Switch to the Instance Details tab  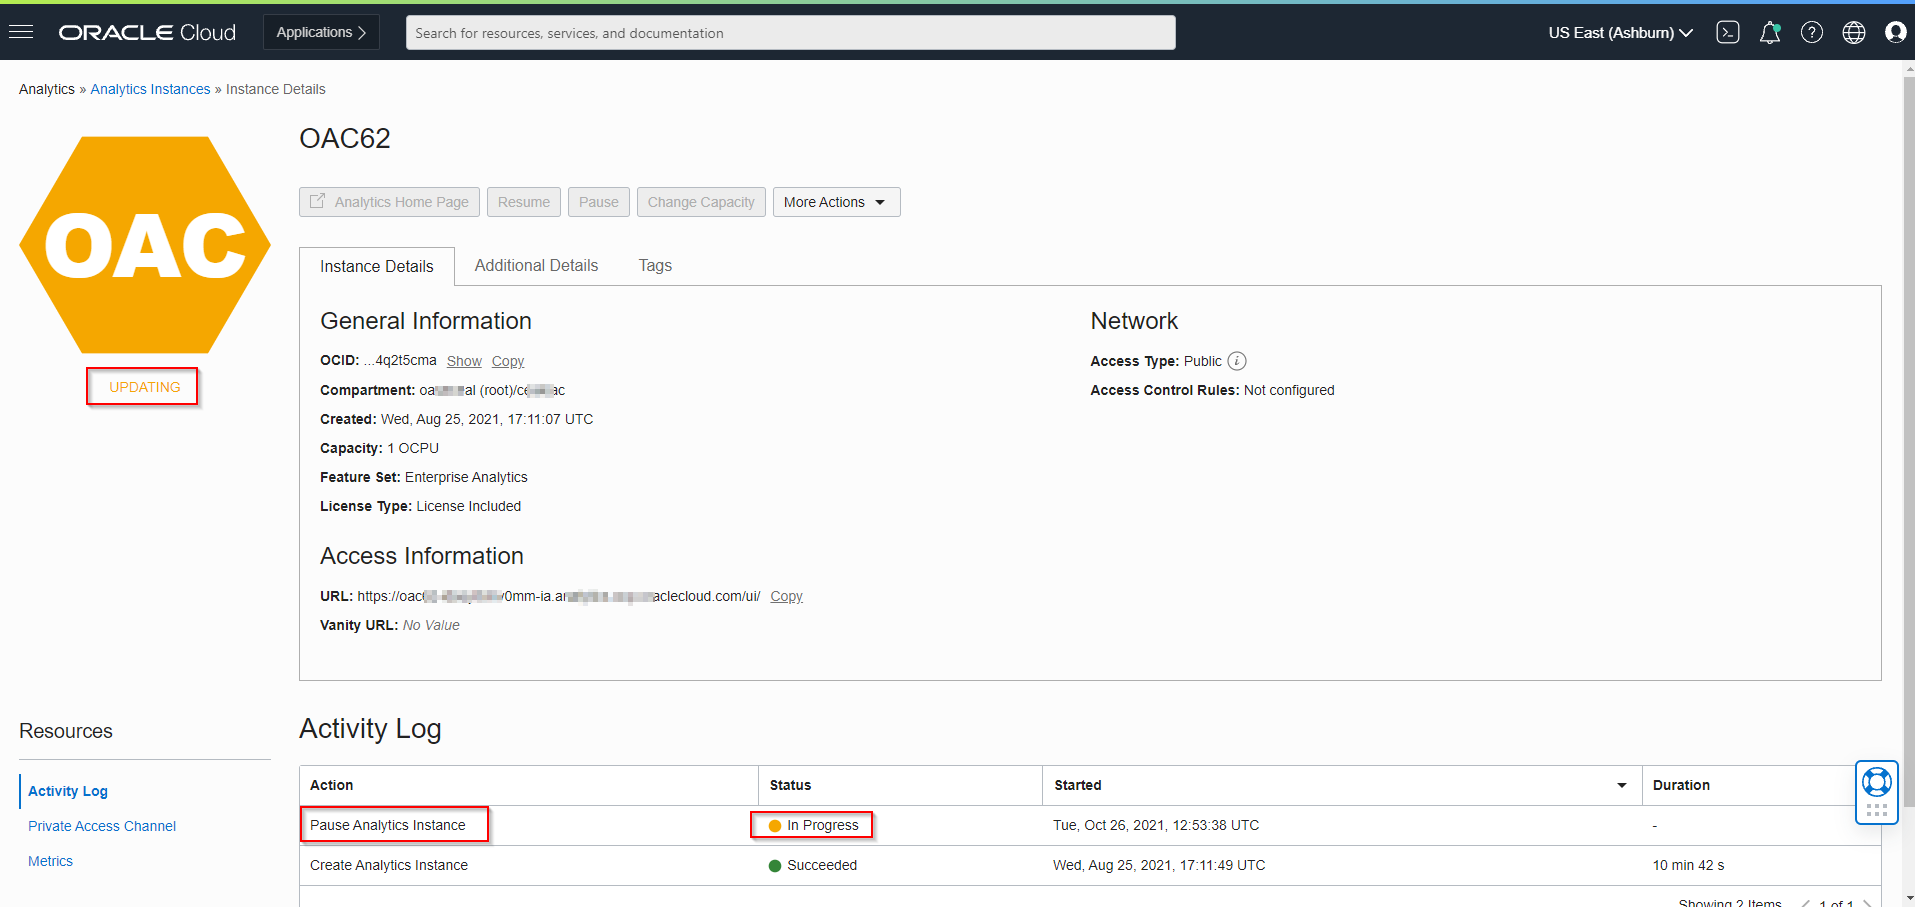click(x=377, y=266)
